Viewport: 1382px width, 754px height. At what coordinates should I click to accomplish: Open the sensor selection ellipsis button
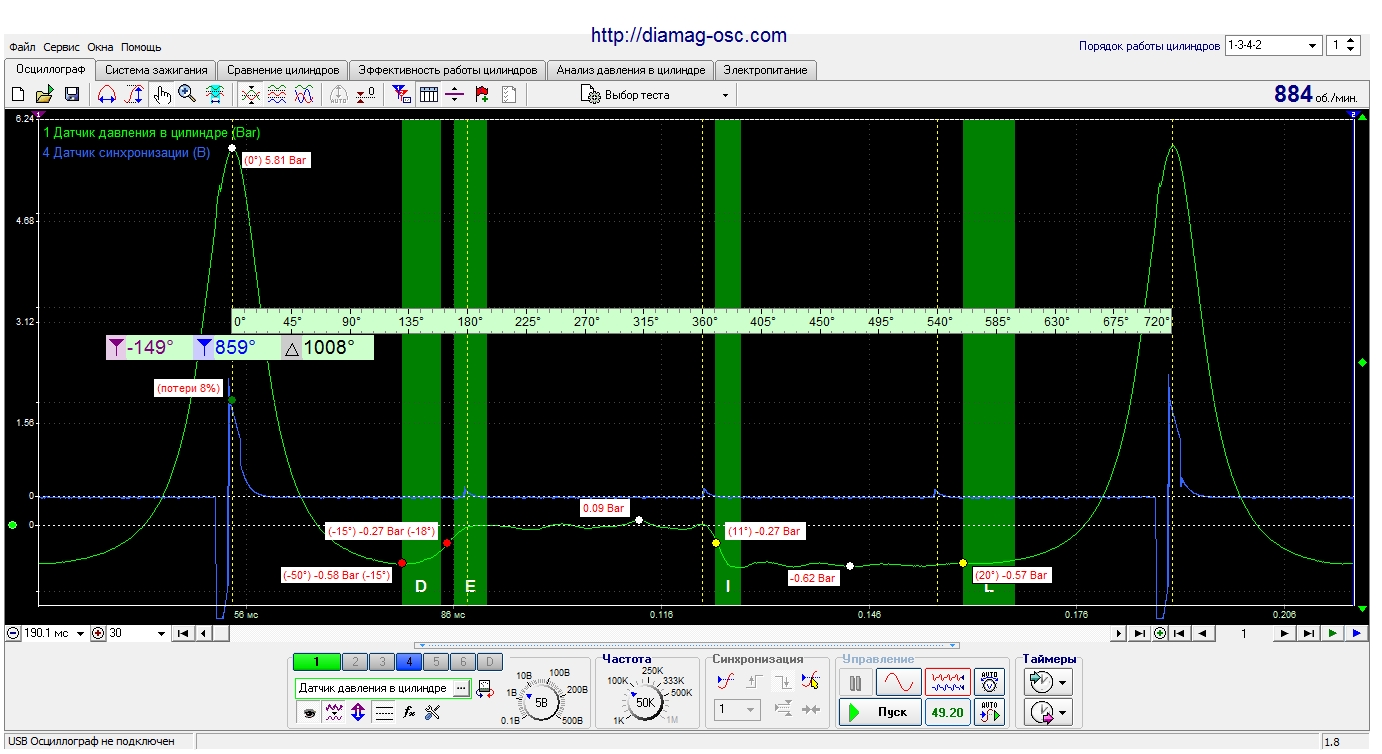click(461, 688)
